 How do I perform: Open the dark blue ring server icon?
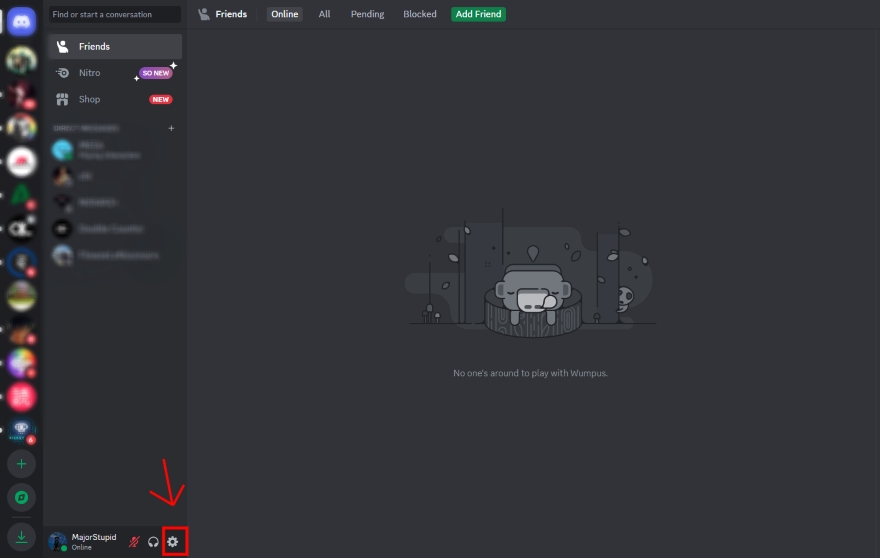pos(21,262)
